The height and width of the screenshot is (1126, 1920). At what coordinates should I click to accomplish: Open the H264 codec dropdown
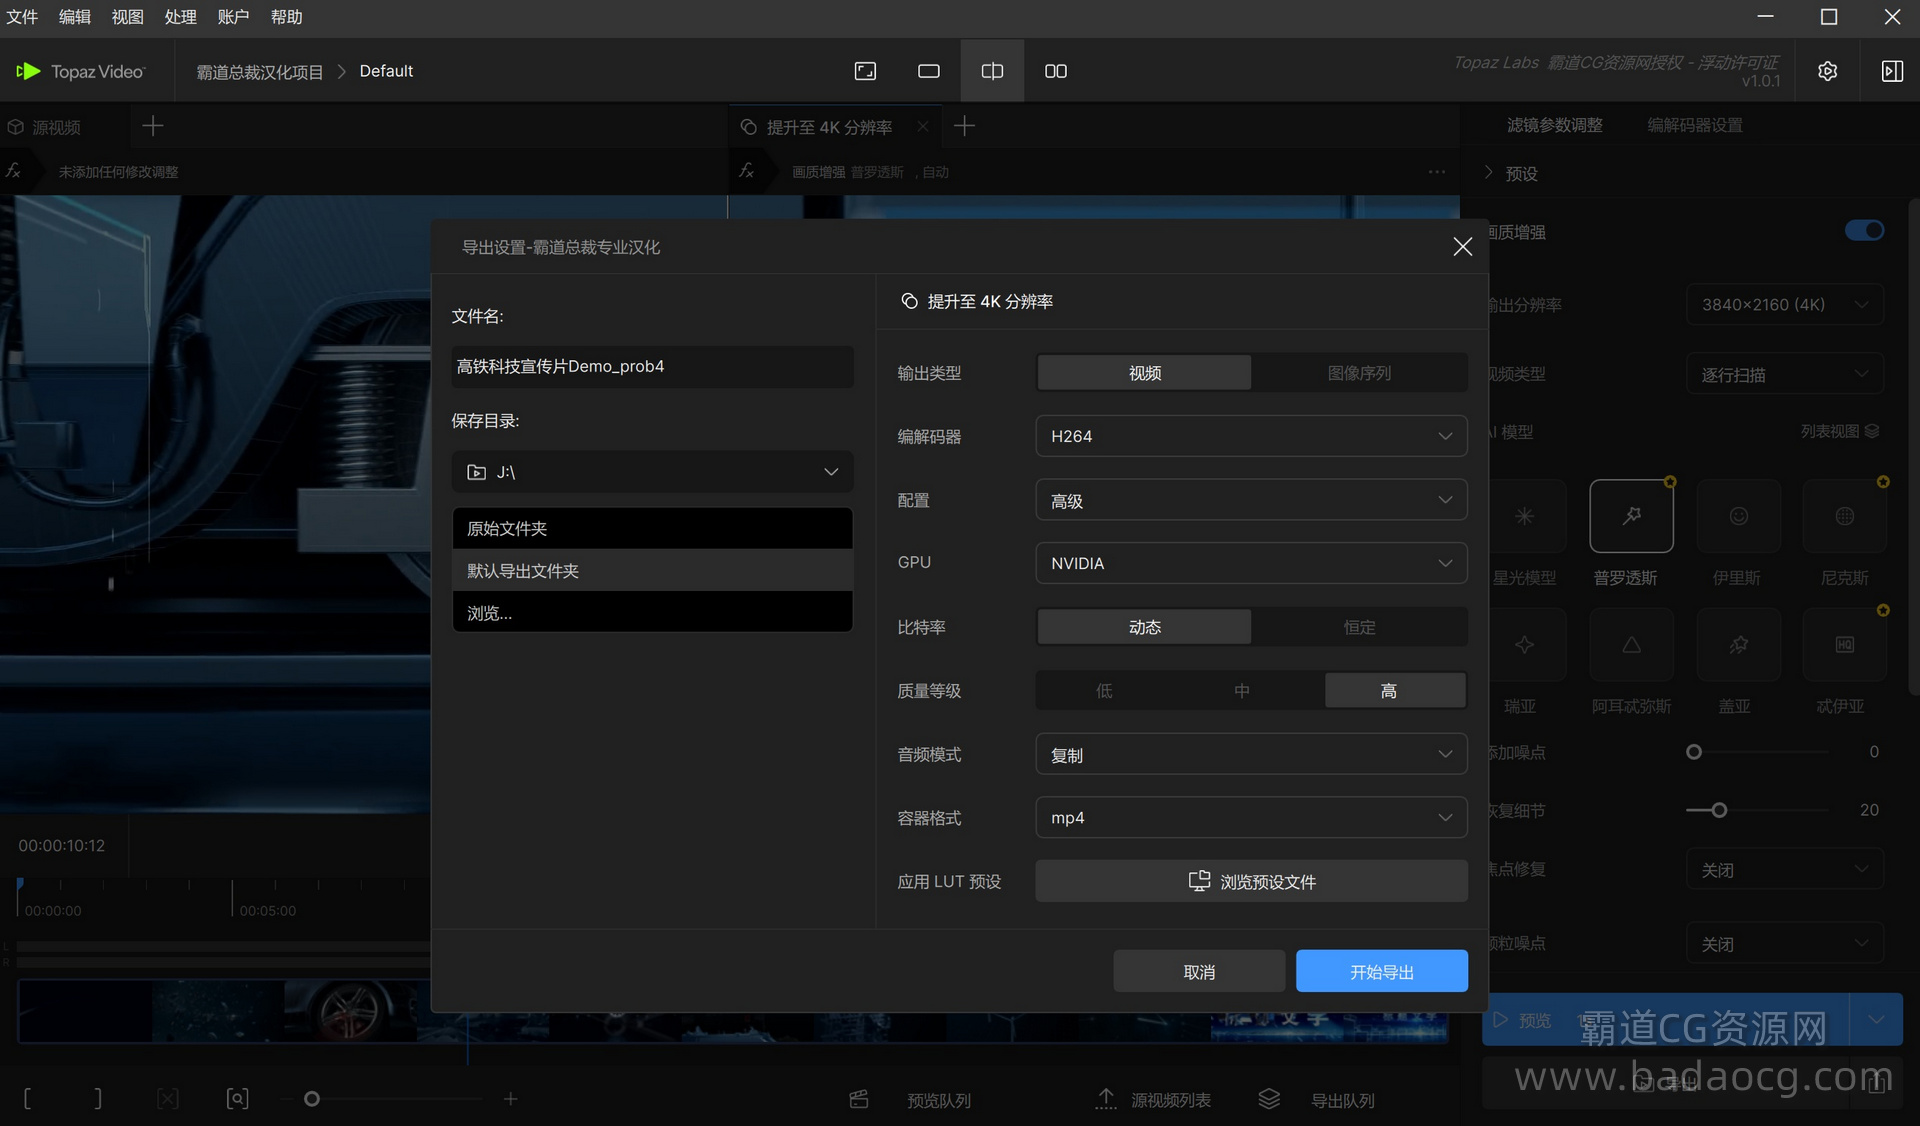pos(1250,436)
